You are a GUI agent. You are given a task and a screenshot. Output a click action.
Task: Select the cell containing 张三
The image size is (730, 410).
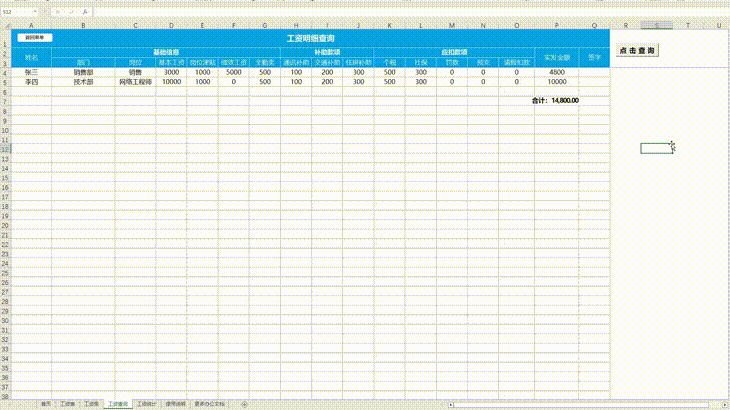31,73
